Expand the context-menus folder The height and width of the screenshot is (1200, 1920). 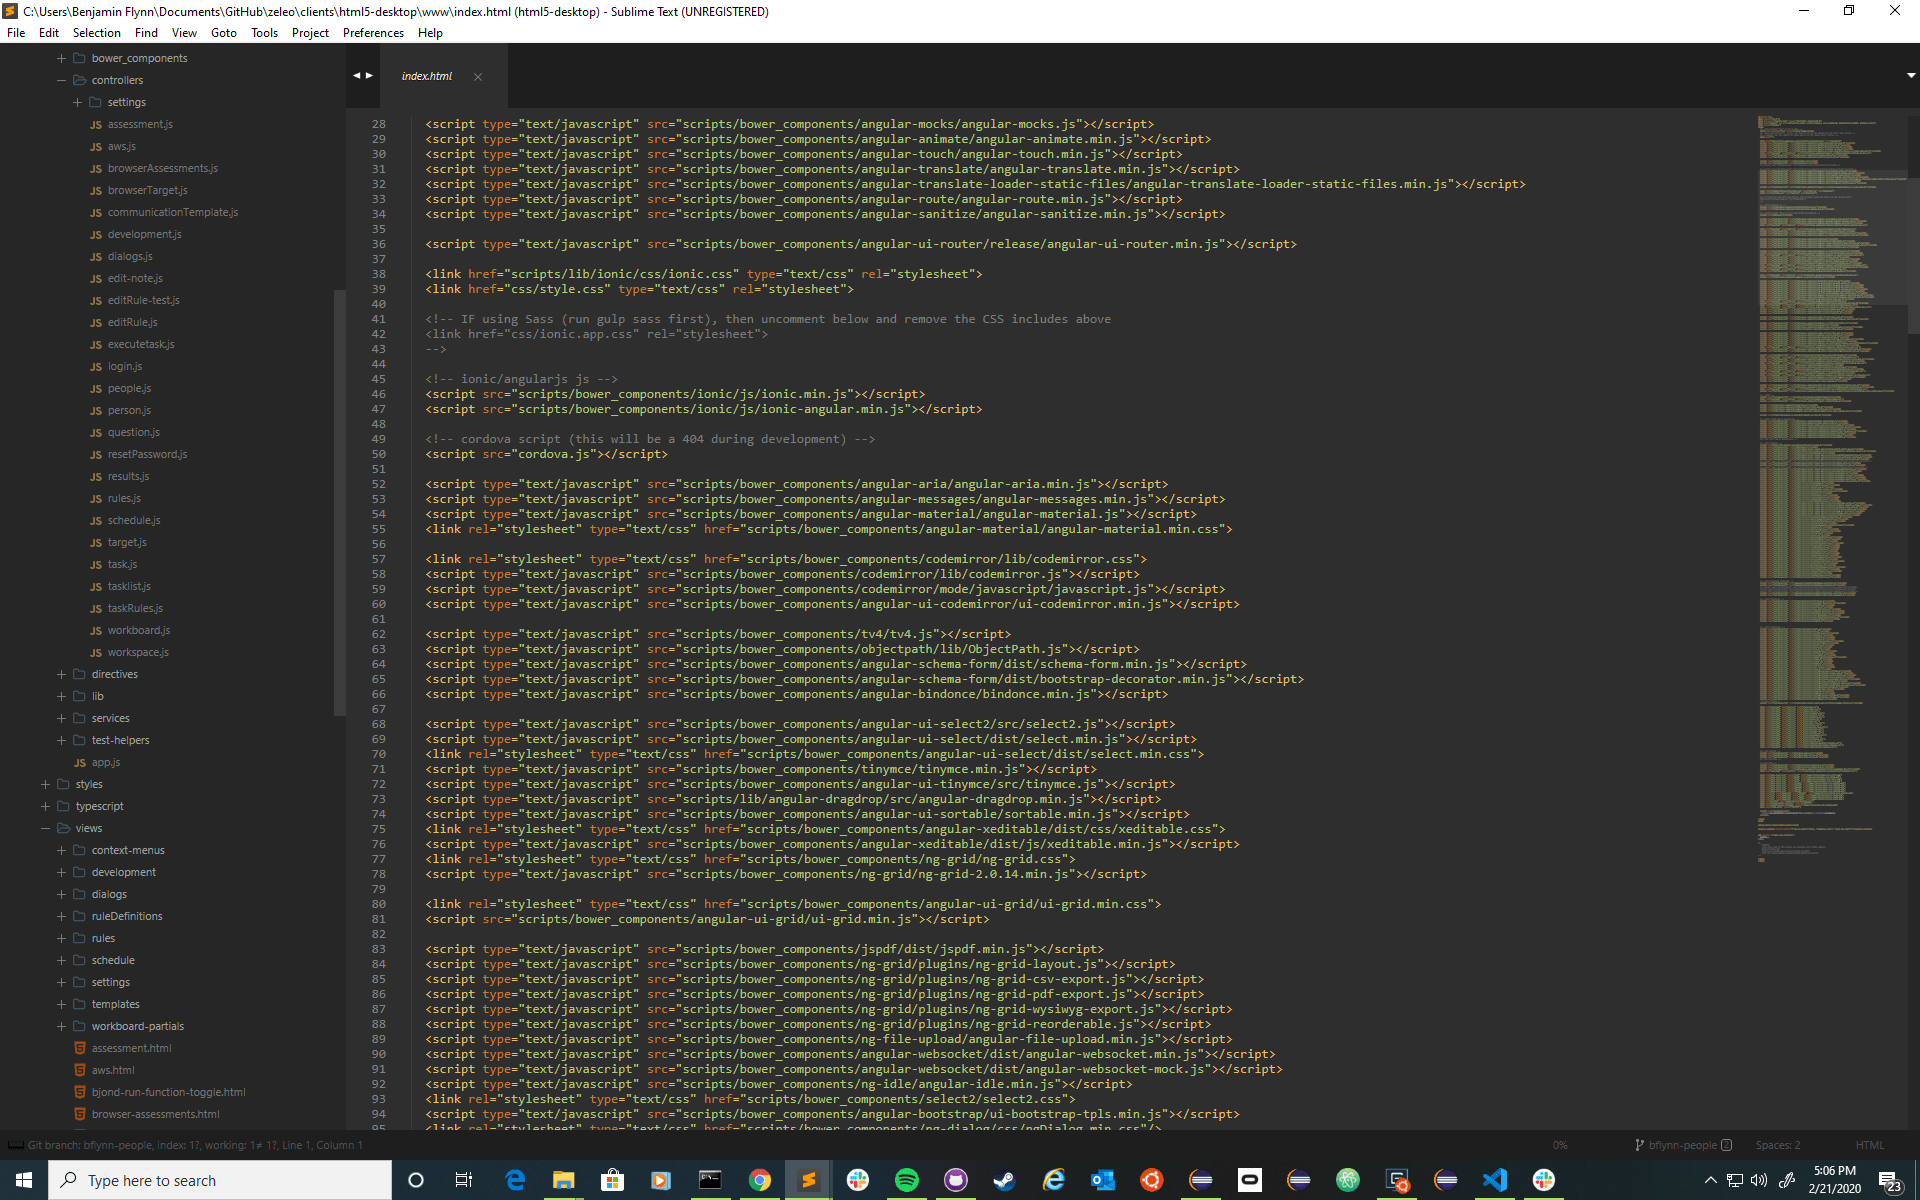click(61, 850)
